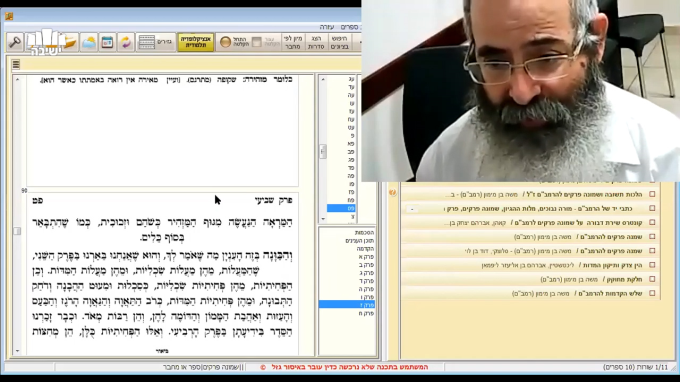Click page list scrollbar up arrow
The image size is (680, 382).
pos(323,80)
